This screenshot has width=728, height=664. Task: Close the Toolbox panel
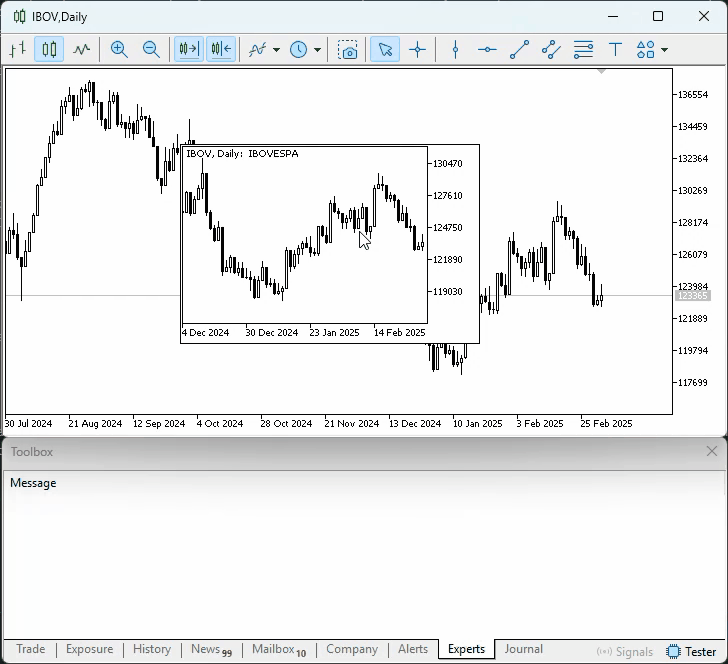(711, 451)
